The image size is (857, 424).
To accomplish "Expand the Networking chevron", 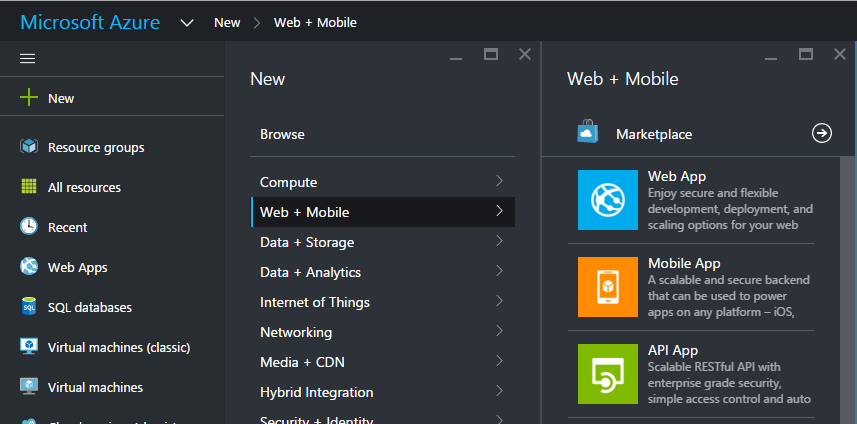I will tap(499, 331).
